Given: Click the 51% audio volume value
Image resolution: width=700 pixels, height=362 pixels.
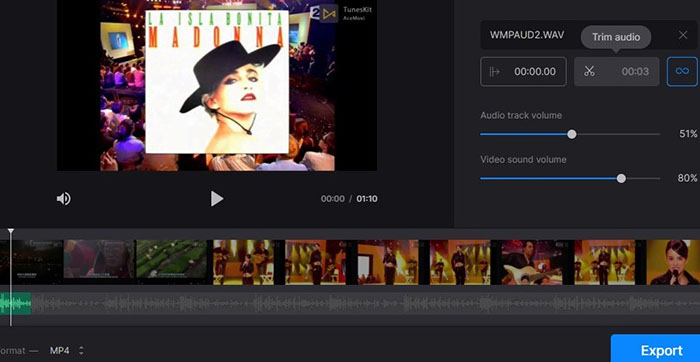Looking at the screenshot, I should 688,134.
